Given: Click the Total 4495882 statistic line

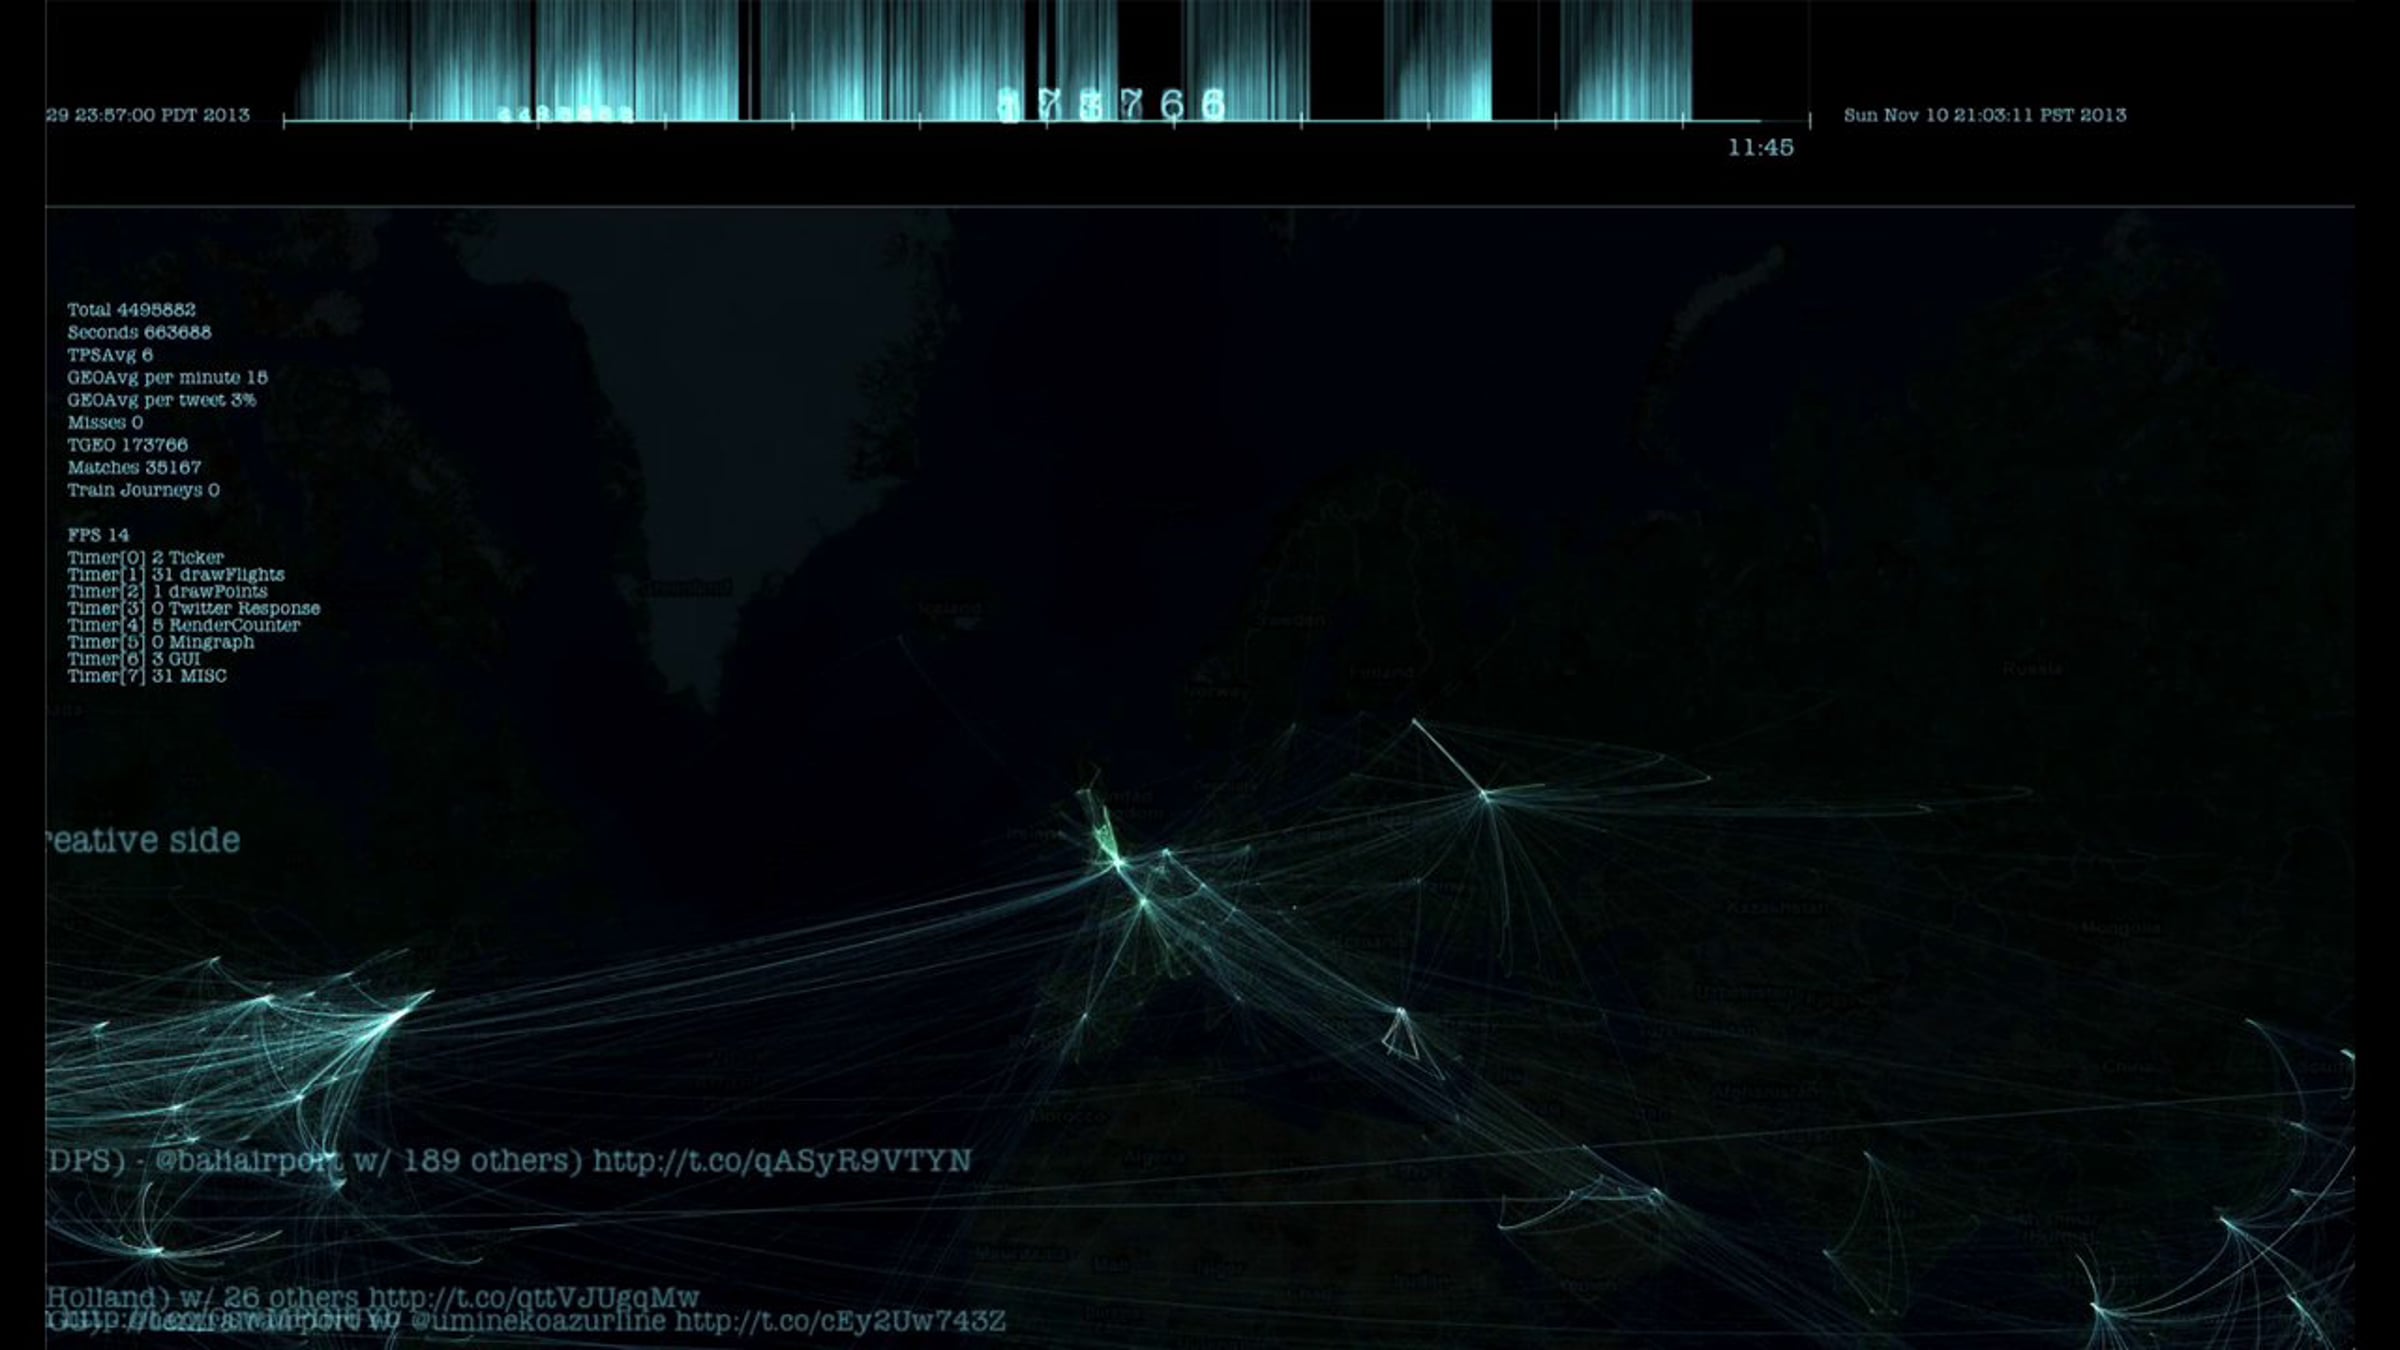Looking at the screenshot, I should 131,310.
